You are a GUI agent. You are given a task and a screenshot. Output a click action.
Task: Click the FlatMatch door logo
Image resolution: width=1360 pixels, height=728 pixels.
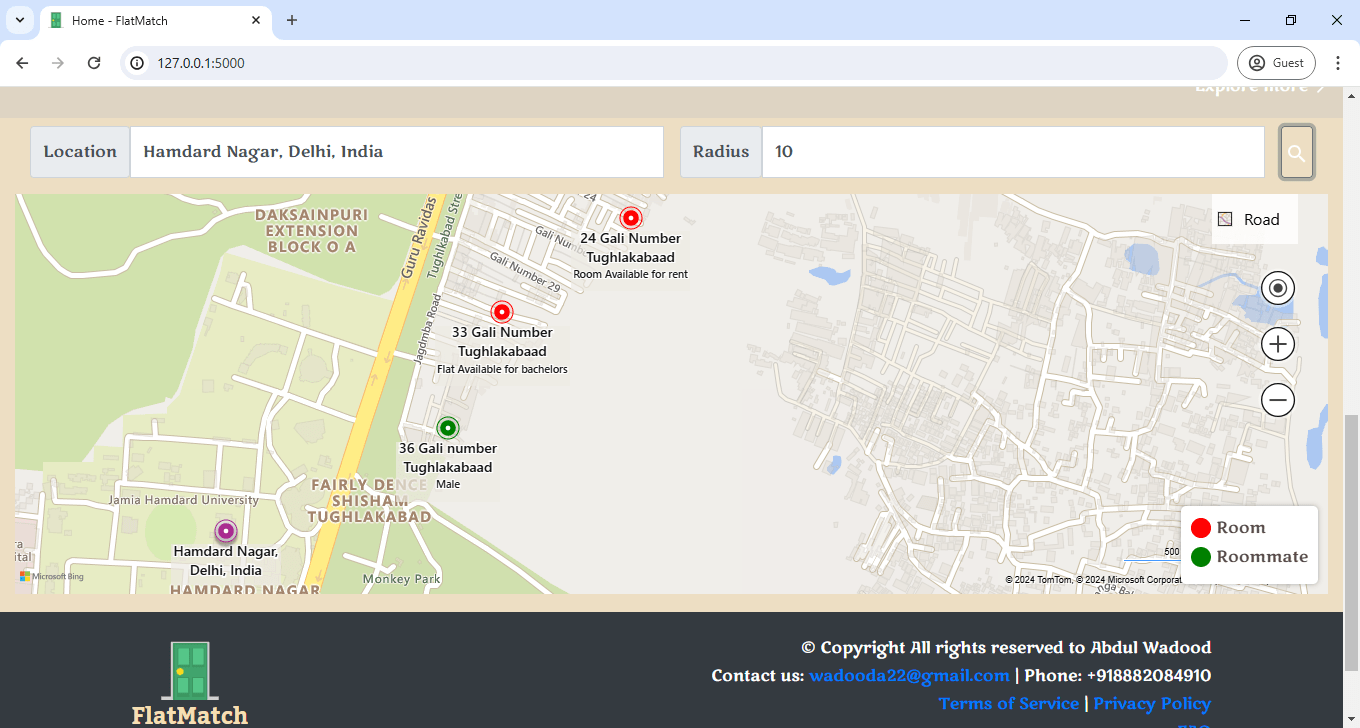(x=190, y=670)
